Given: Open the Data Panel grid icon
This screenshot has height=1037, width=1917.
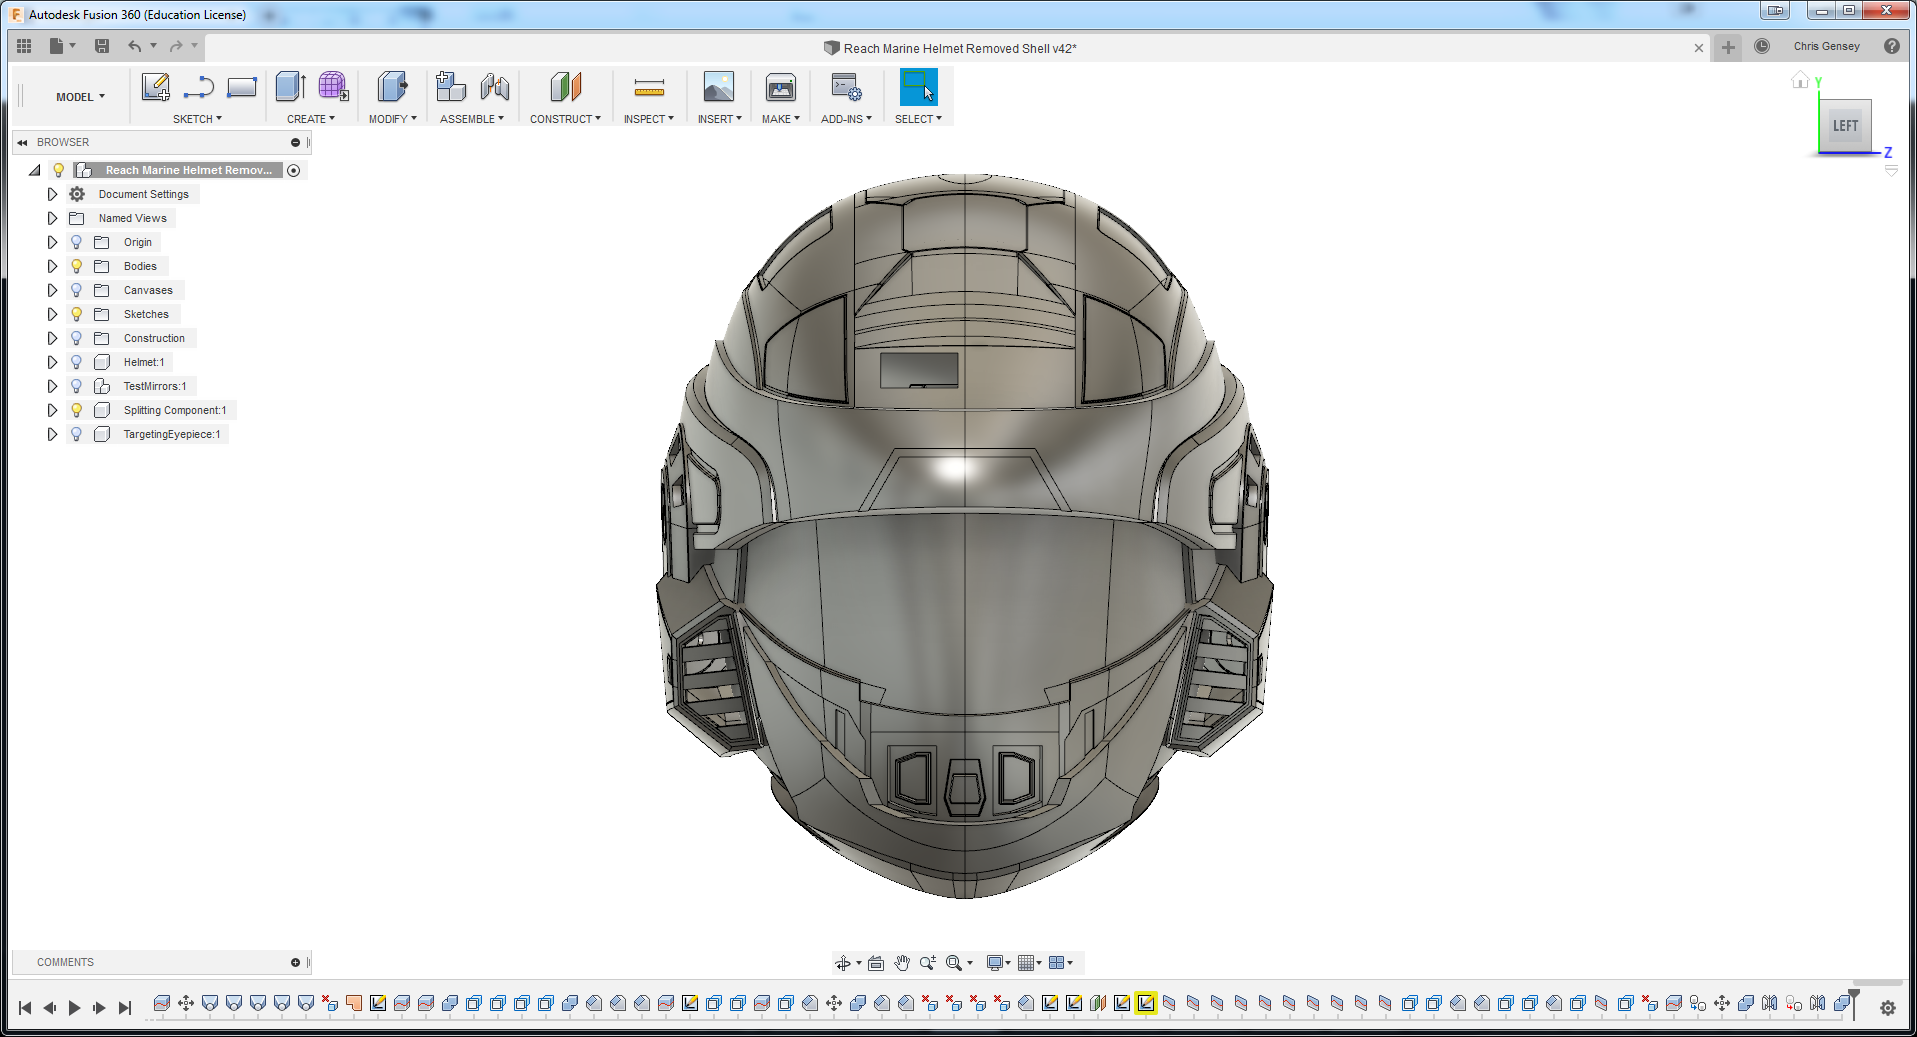Looking at the screenshot, I should pyautogui.click(x=24, y=46).
